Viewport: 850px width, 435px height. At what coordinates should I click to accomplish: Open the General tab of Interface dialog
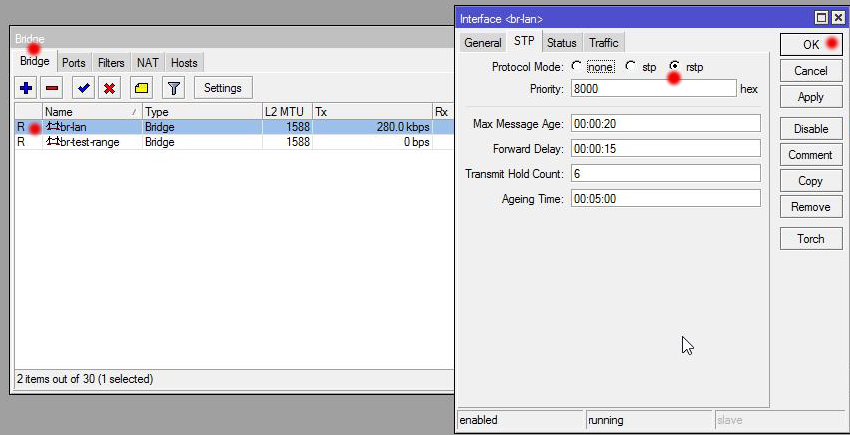(x=482, y=42)
